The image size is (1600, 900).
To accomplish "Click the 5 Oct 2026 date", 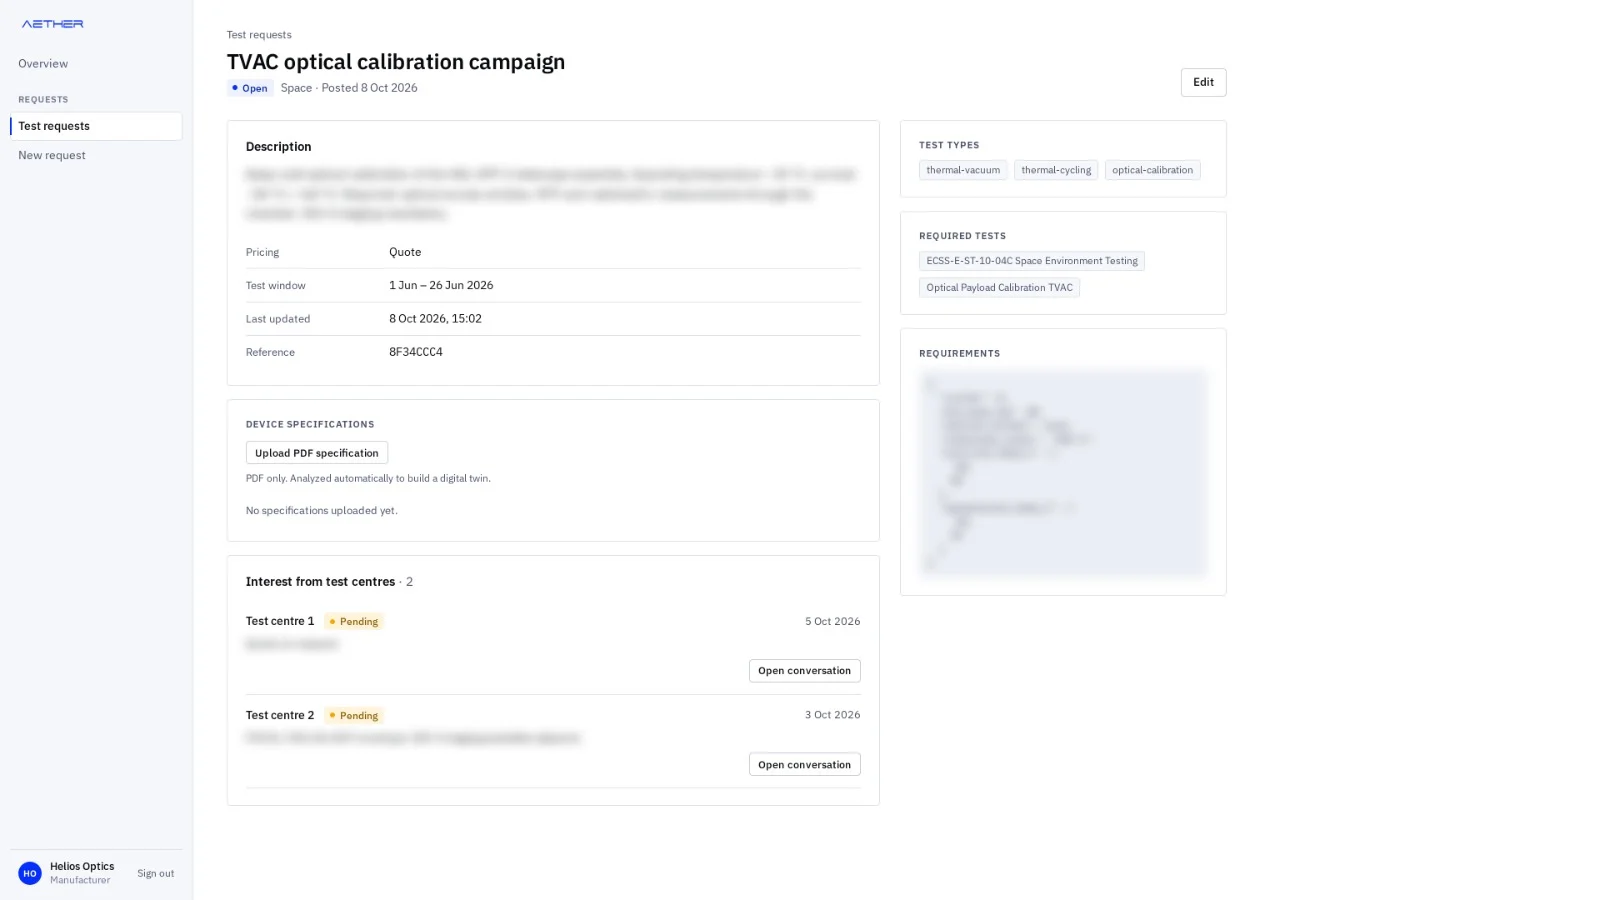I will click(832, 621).
